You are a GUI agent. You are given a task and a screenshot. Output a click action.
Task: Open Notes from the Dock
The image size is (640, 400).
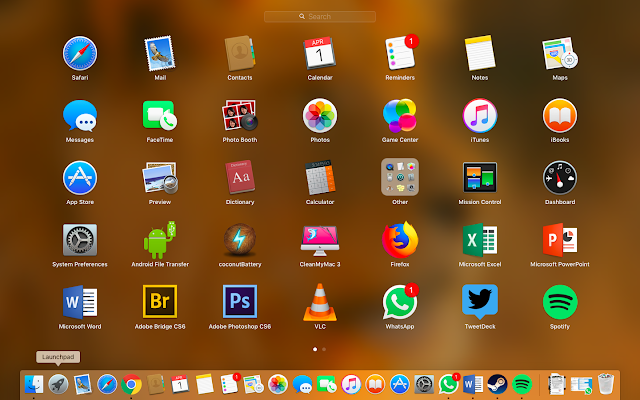[x=204, y=384]
